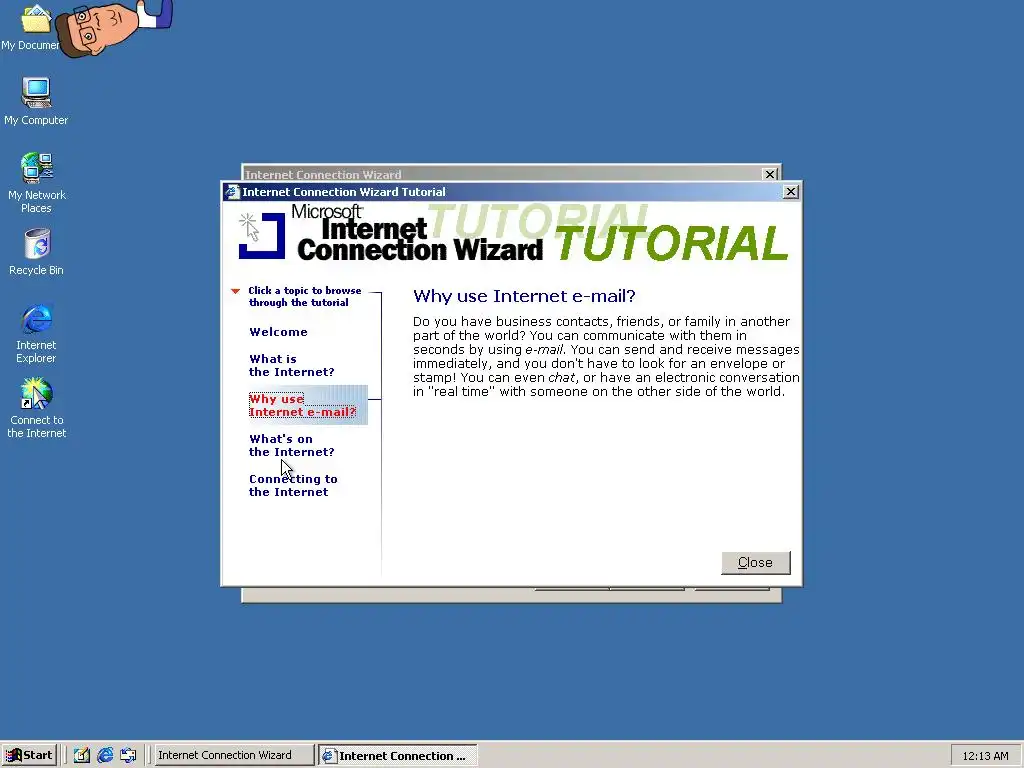Open the Welcome tutorial topic
Screen dimensions: 1024x768
click(x=278, y=332)
